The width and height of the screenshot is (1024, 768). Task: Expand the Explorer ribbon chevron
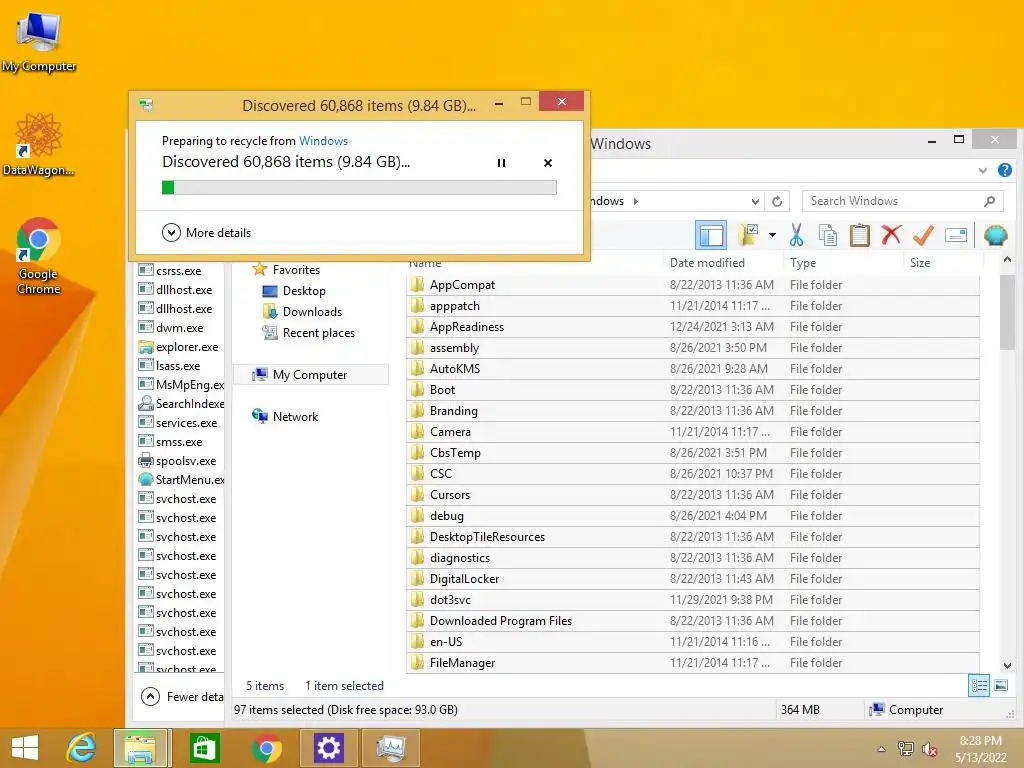click(982, 170)
